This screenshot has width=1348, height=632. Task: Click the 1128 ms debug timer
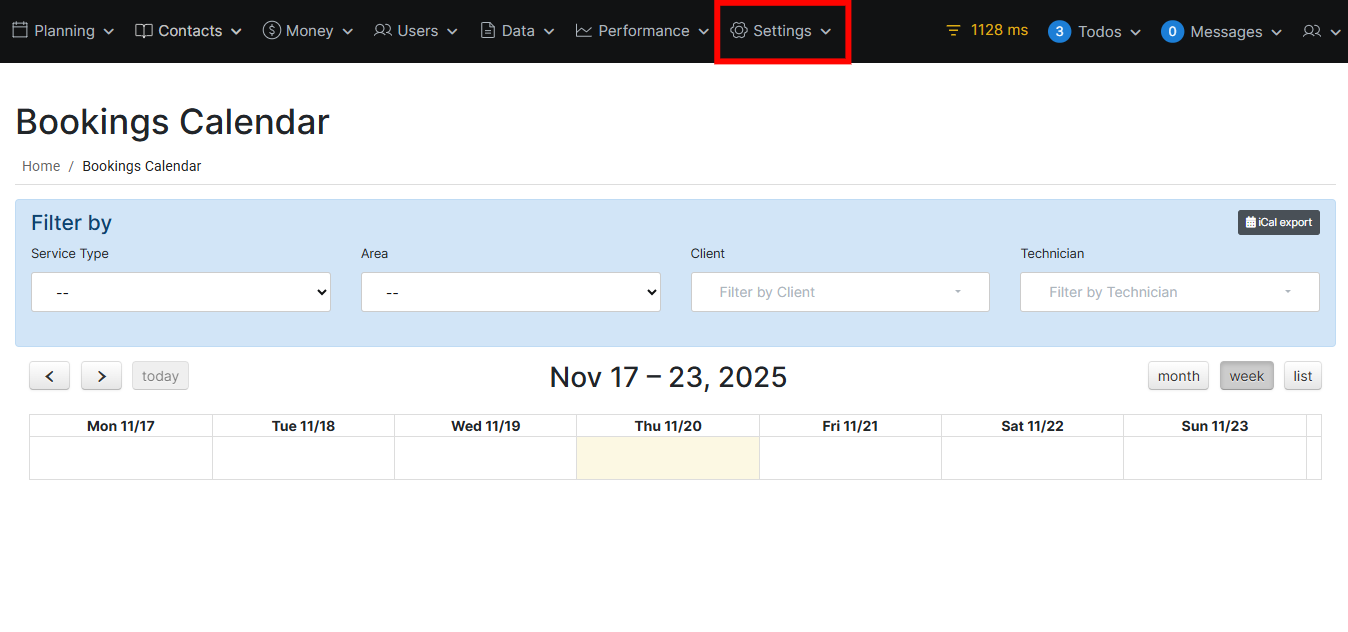986,30
